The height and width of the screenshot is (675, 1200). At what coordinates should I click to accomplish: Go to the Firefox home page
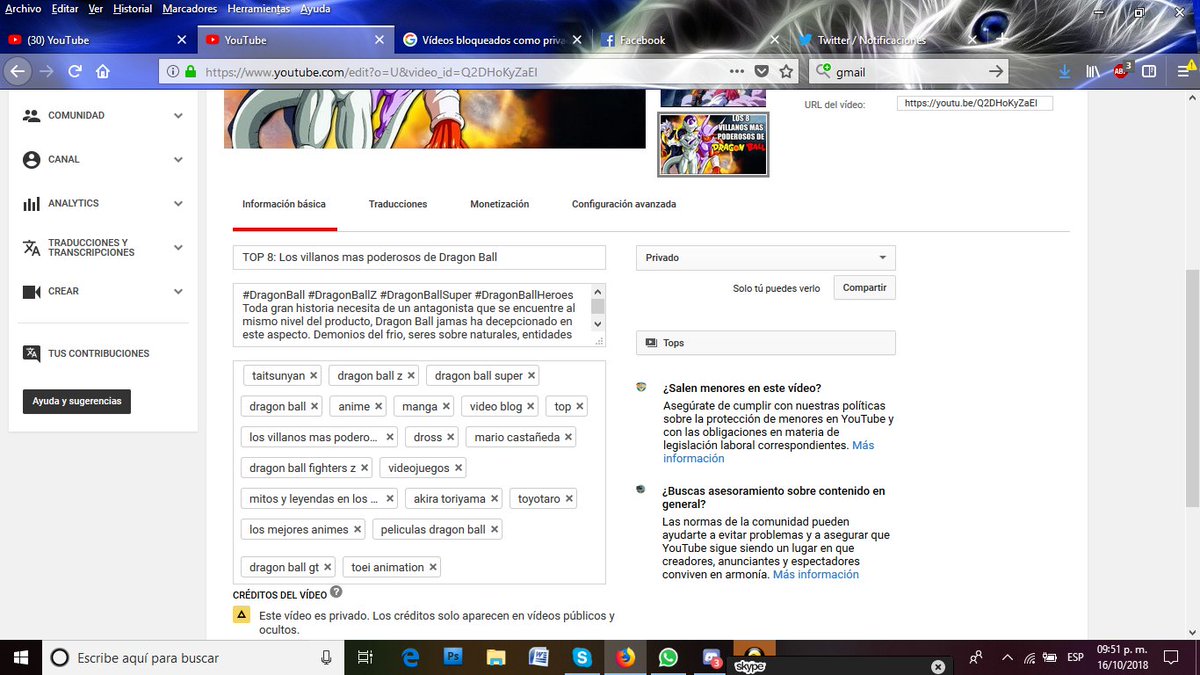tap(102, 71)
